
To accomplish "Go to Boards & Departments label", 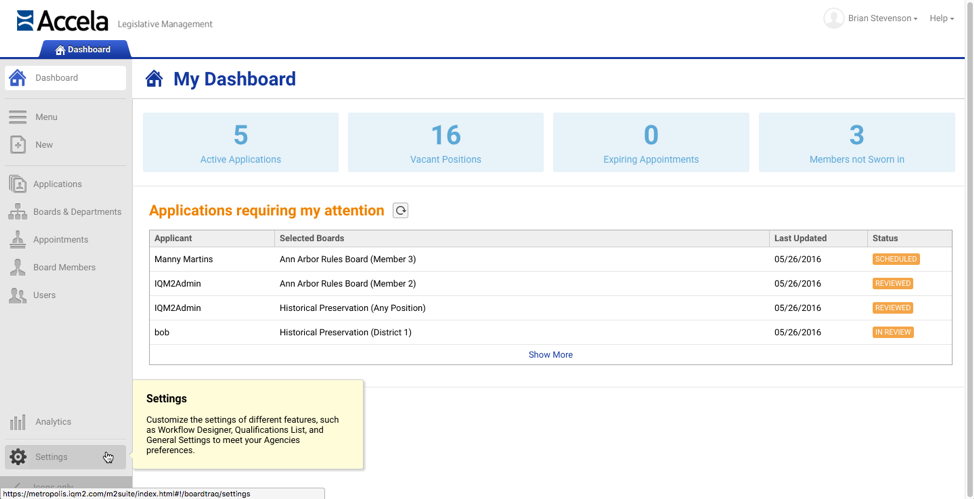I will 77,212.
